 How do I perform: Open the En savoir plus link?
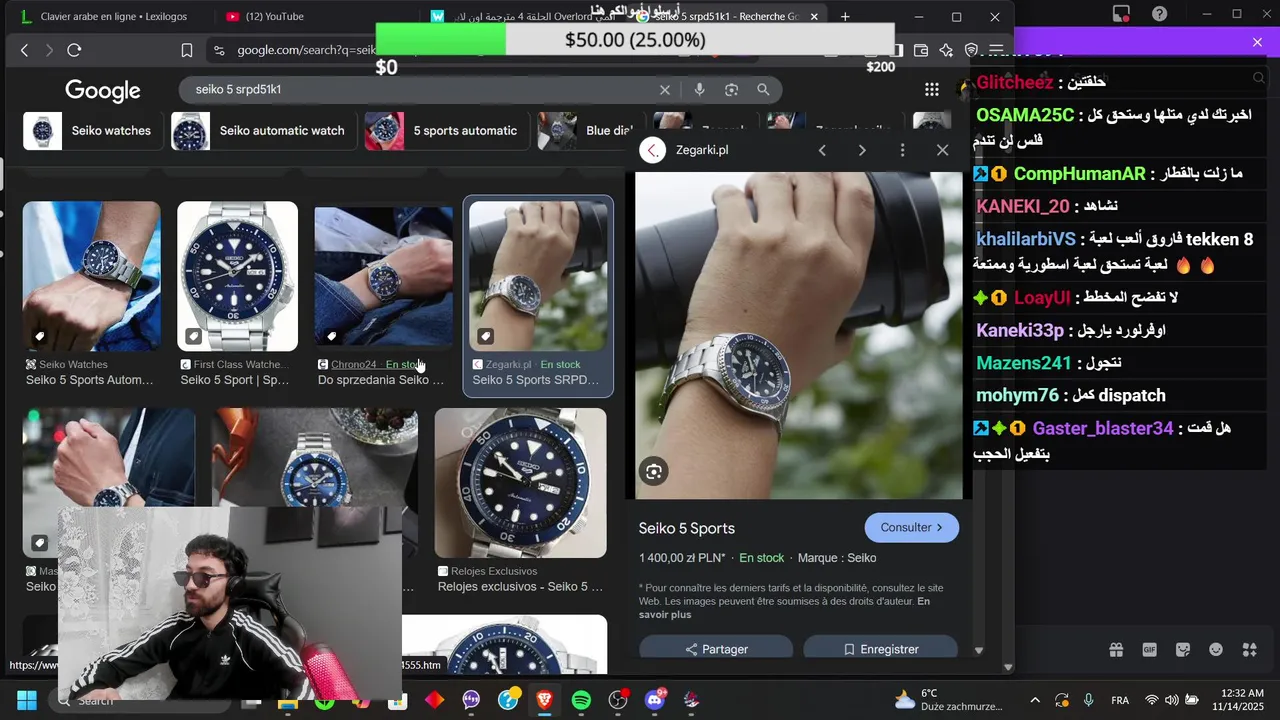click(784, 608)
